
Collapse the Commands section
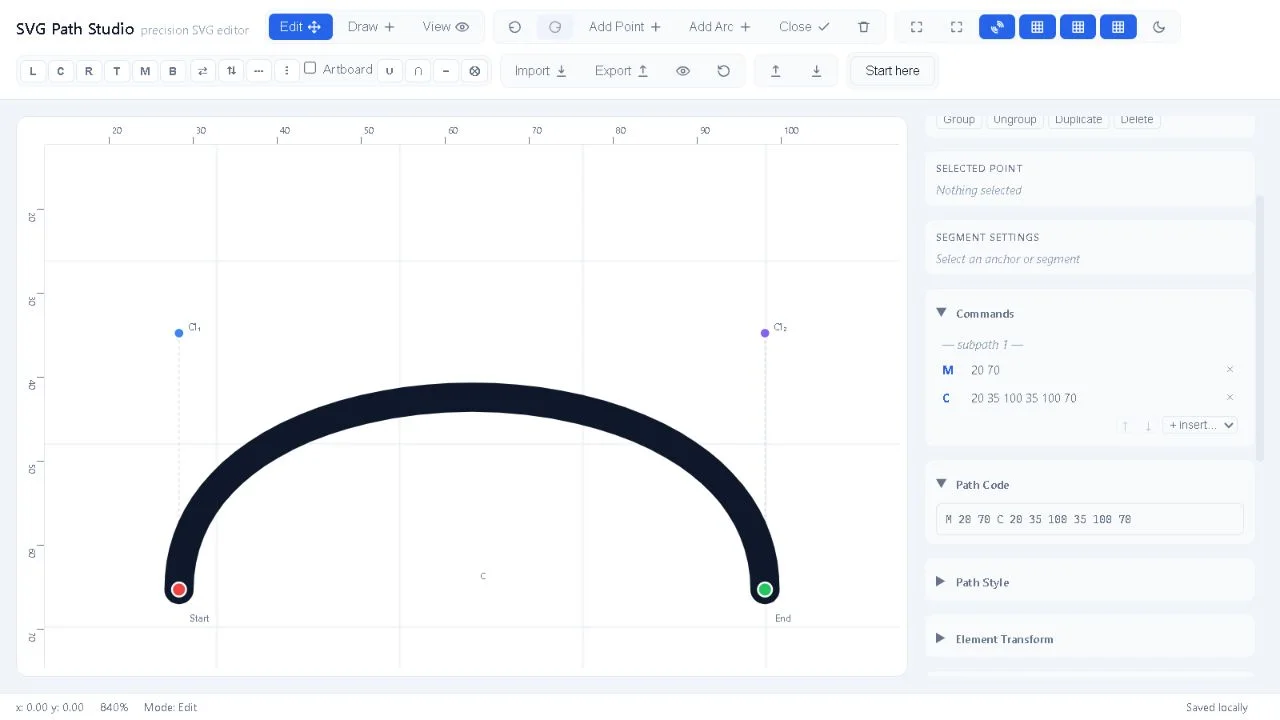(941, 313)
